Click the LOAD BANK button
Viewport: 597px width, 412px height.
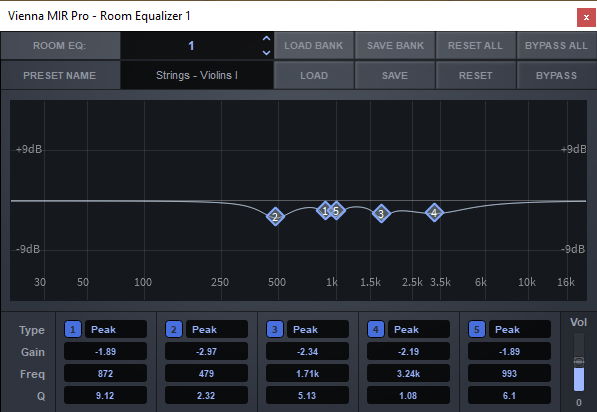tap(314, 45)
